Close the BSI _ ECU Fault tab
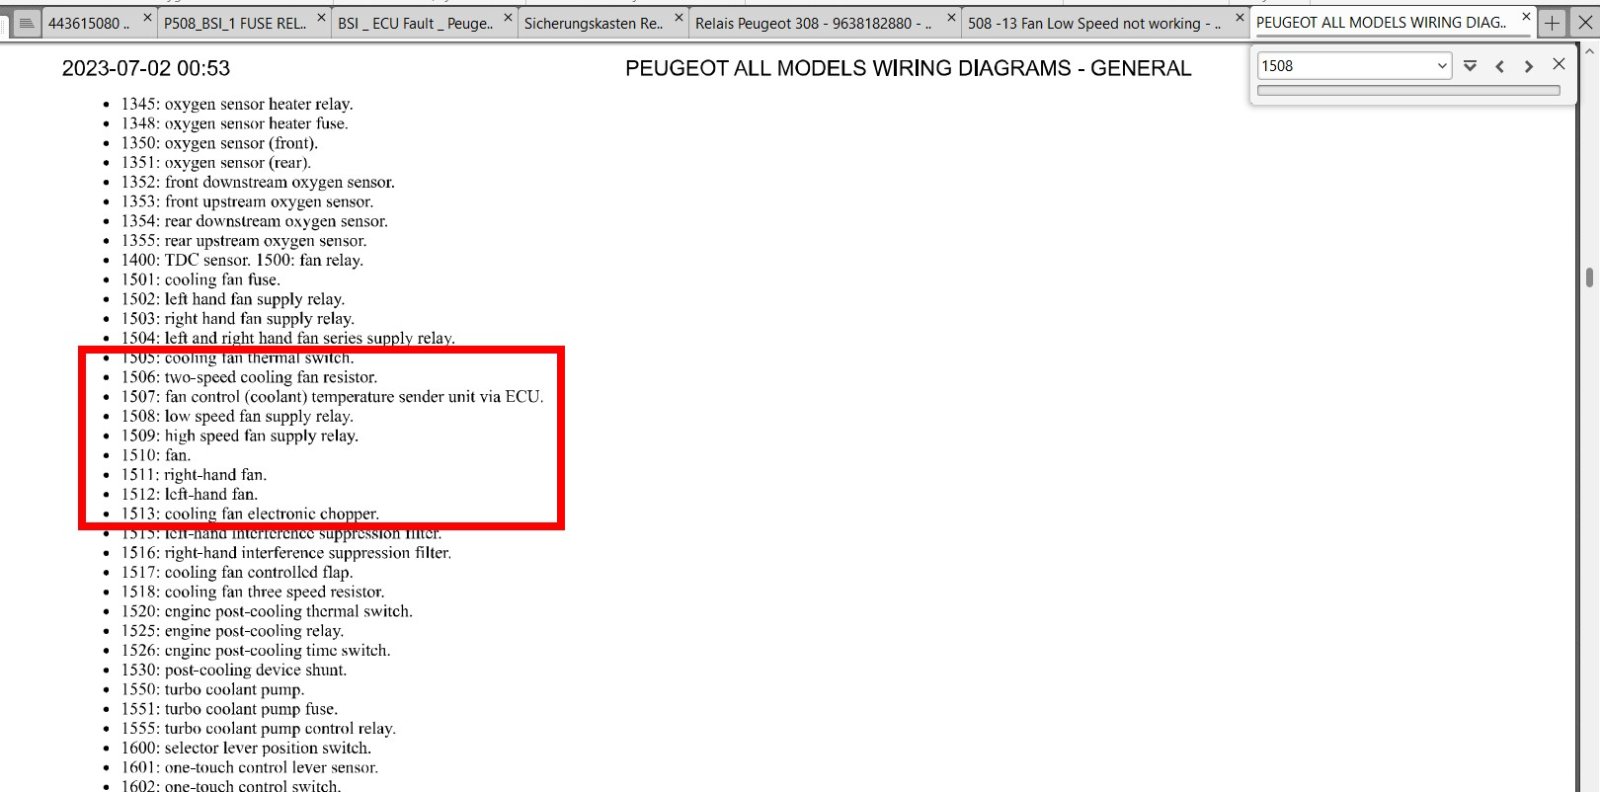This screenshot has width=1600, height=792. [x=507, y=18]
